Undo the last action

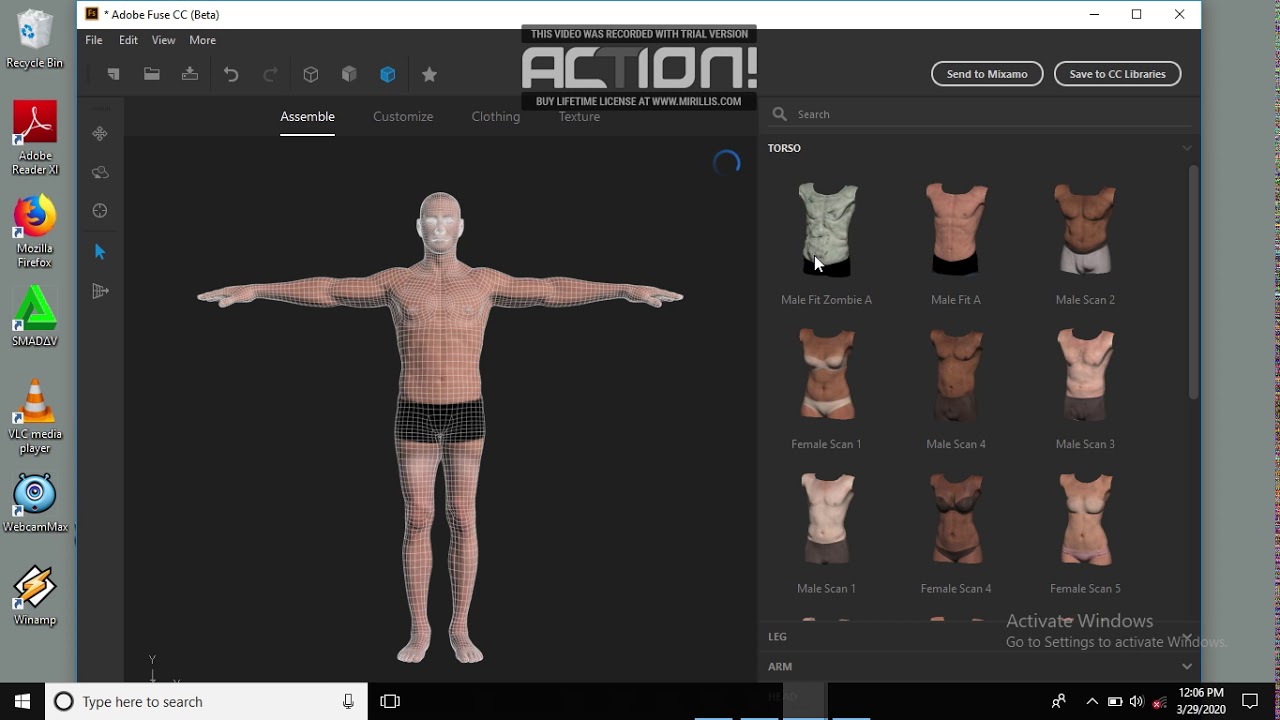[231, 74]
